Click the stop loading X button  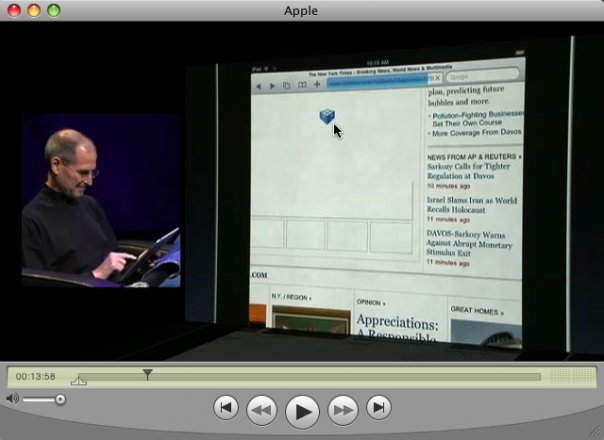[438, 77]
